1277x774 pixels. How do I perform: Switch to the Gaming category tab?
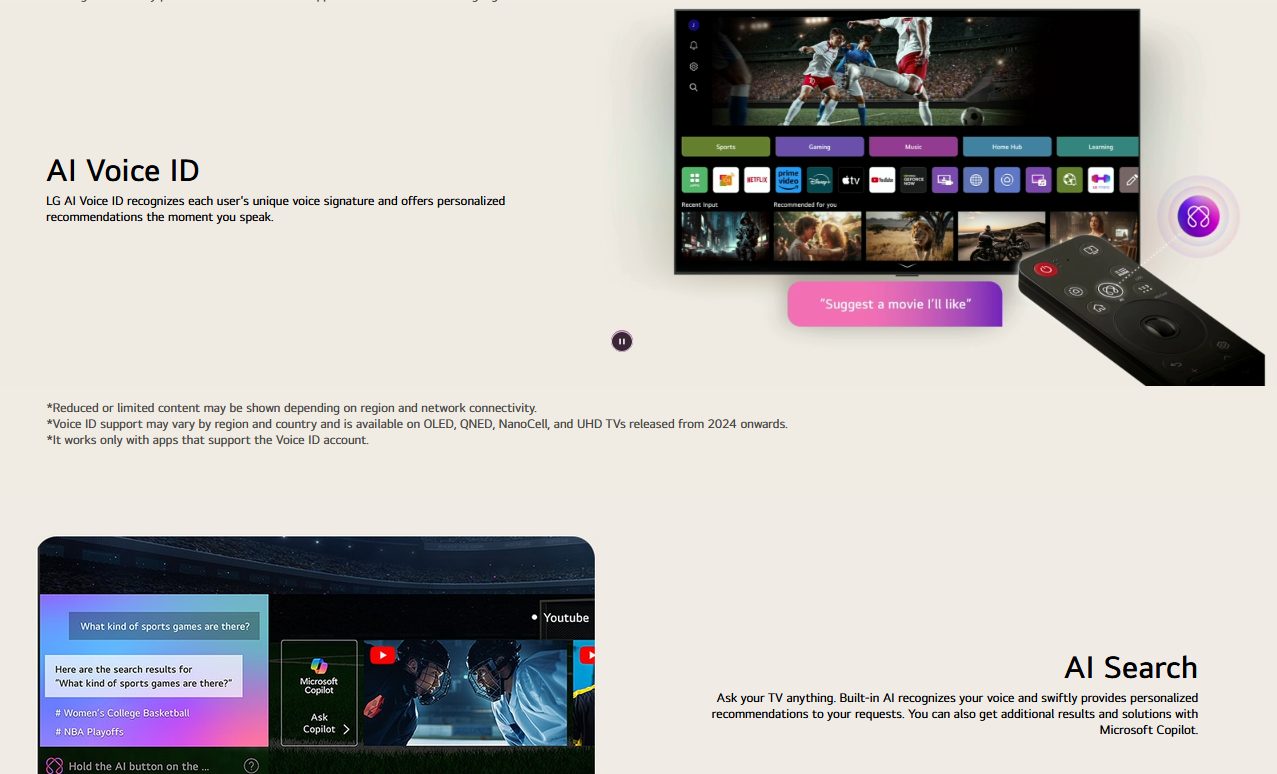819,147
